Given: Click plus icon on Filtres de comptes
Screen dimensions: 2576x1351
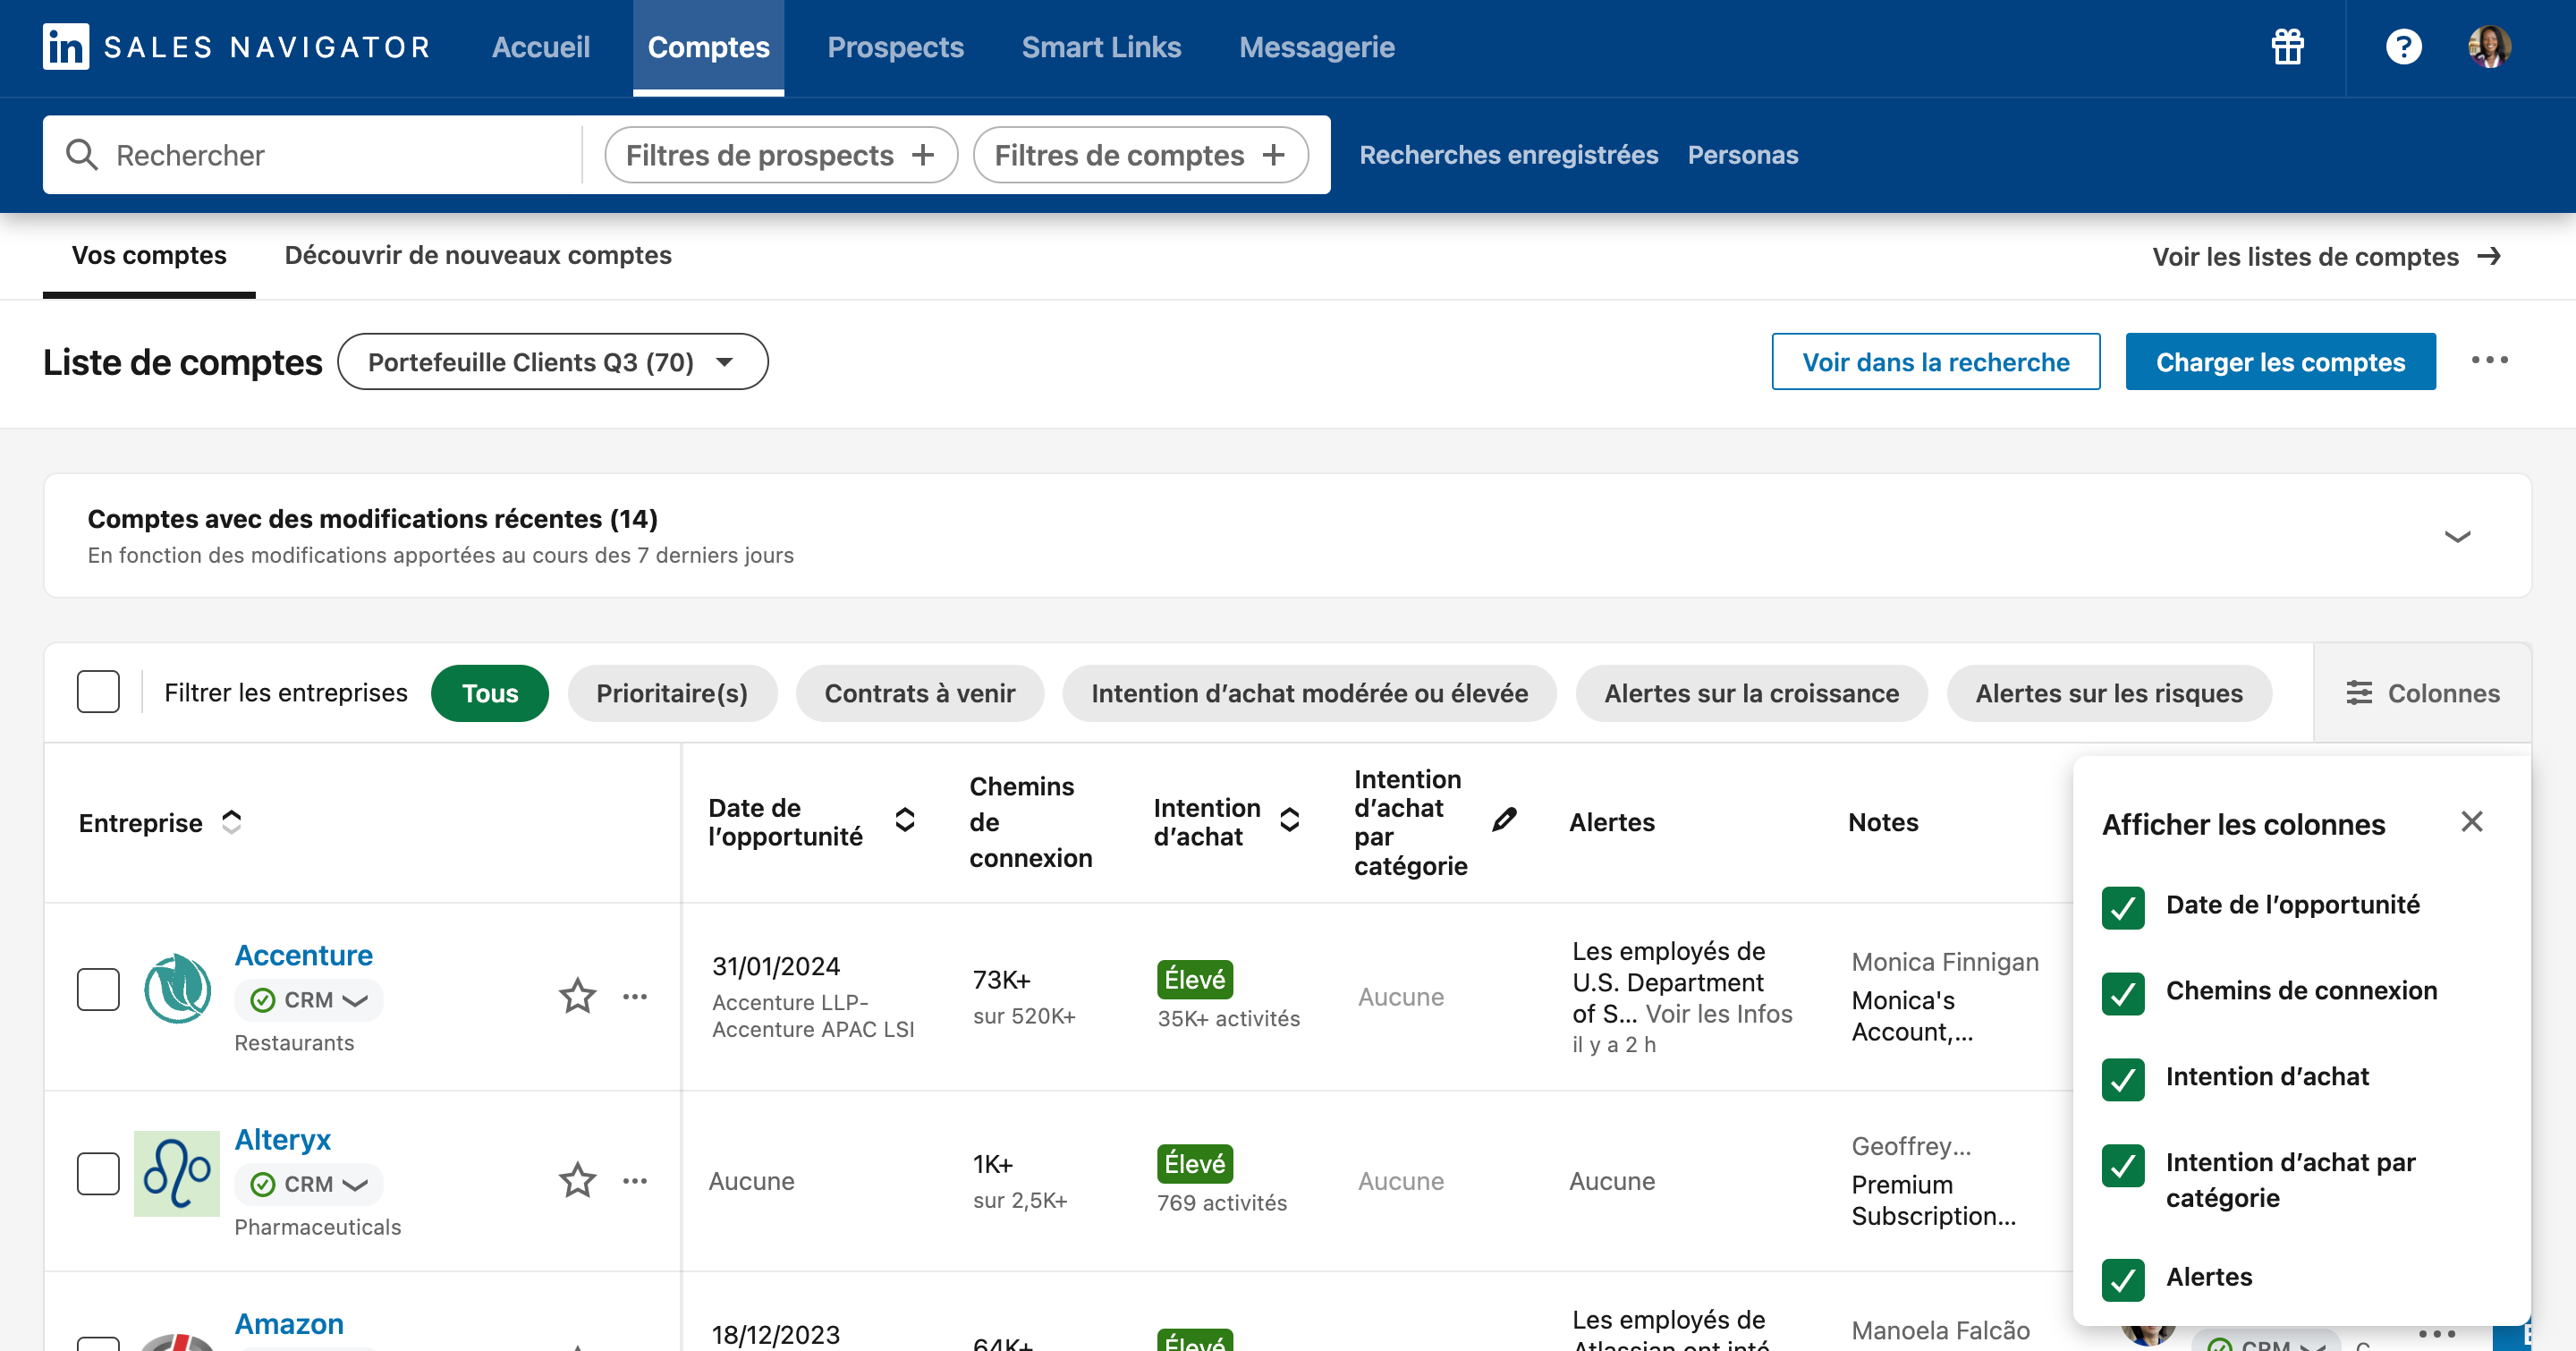Looking at the screenshot, I should pyautogui.click(x=1273, y=155).
